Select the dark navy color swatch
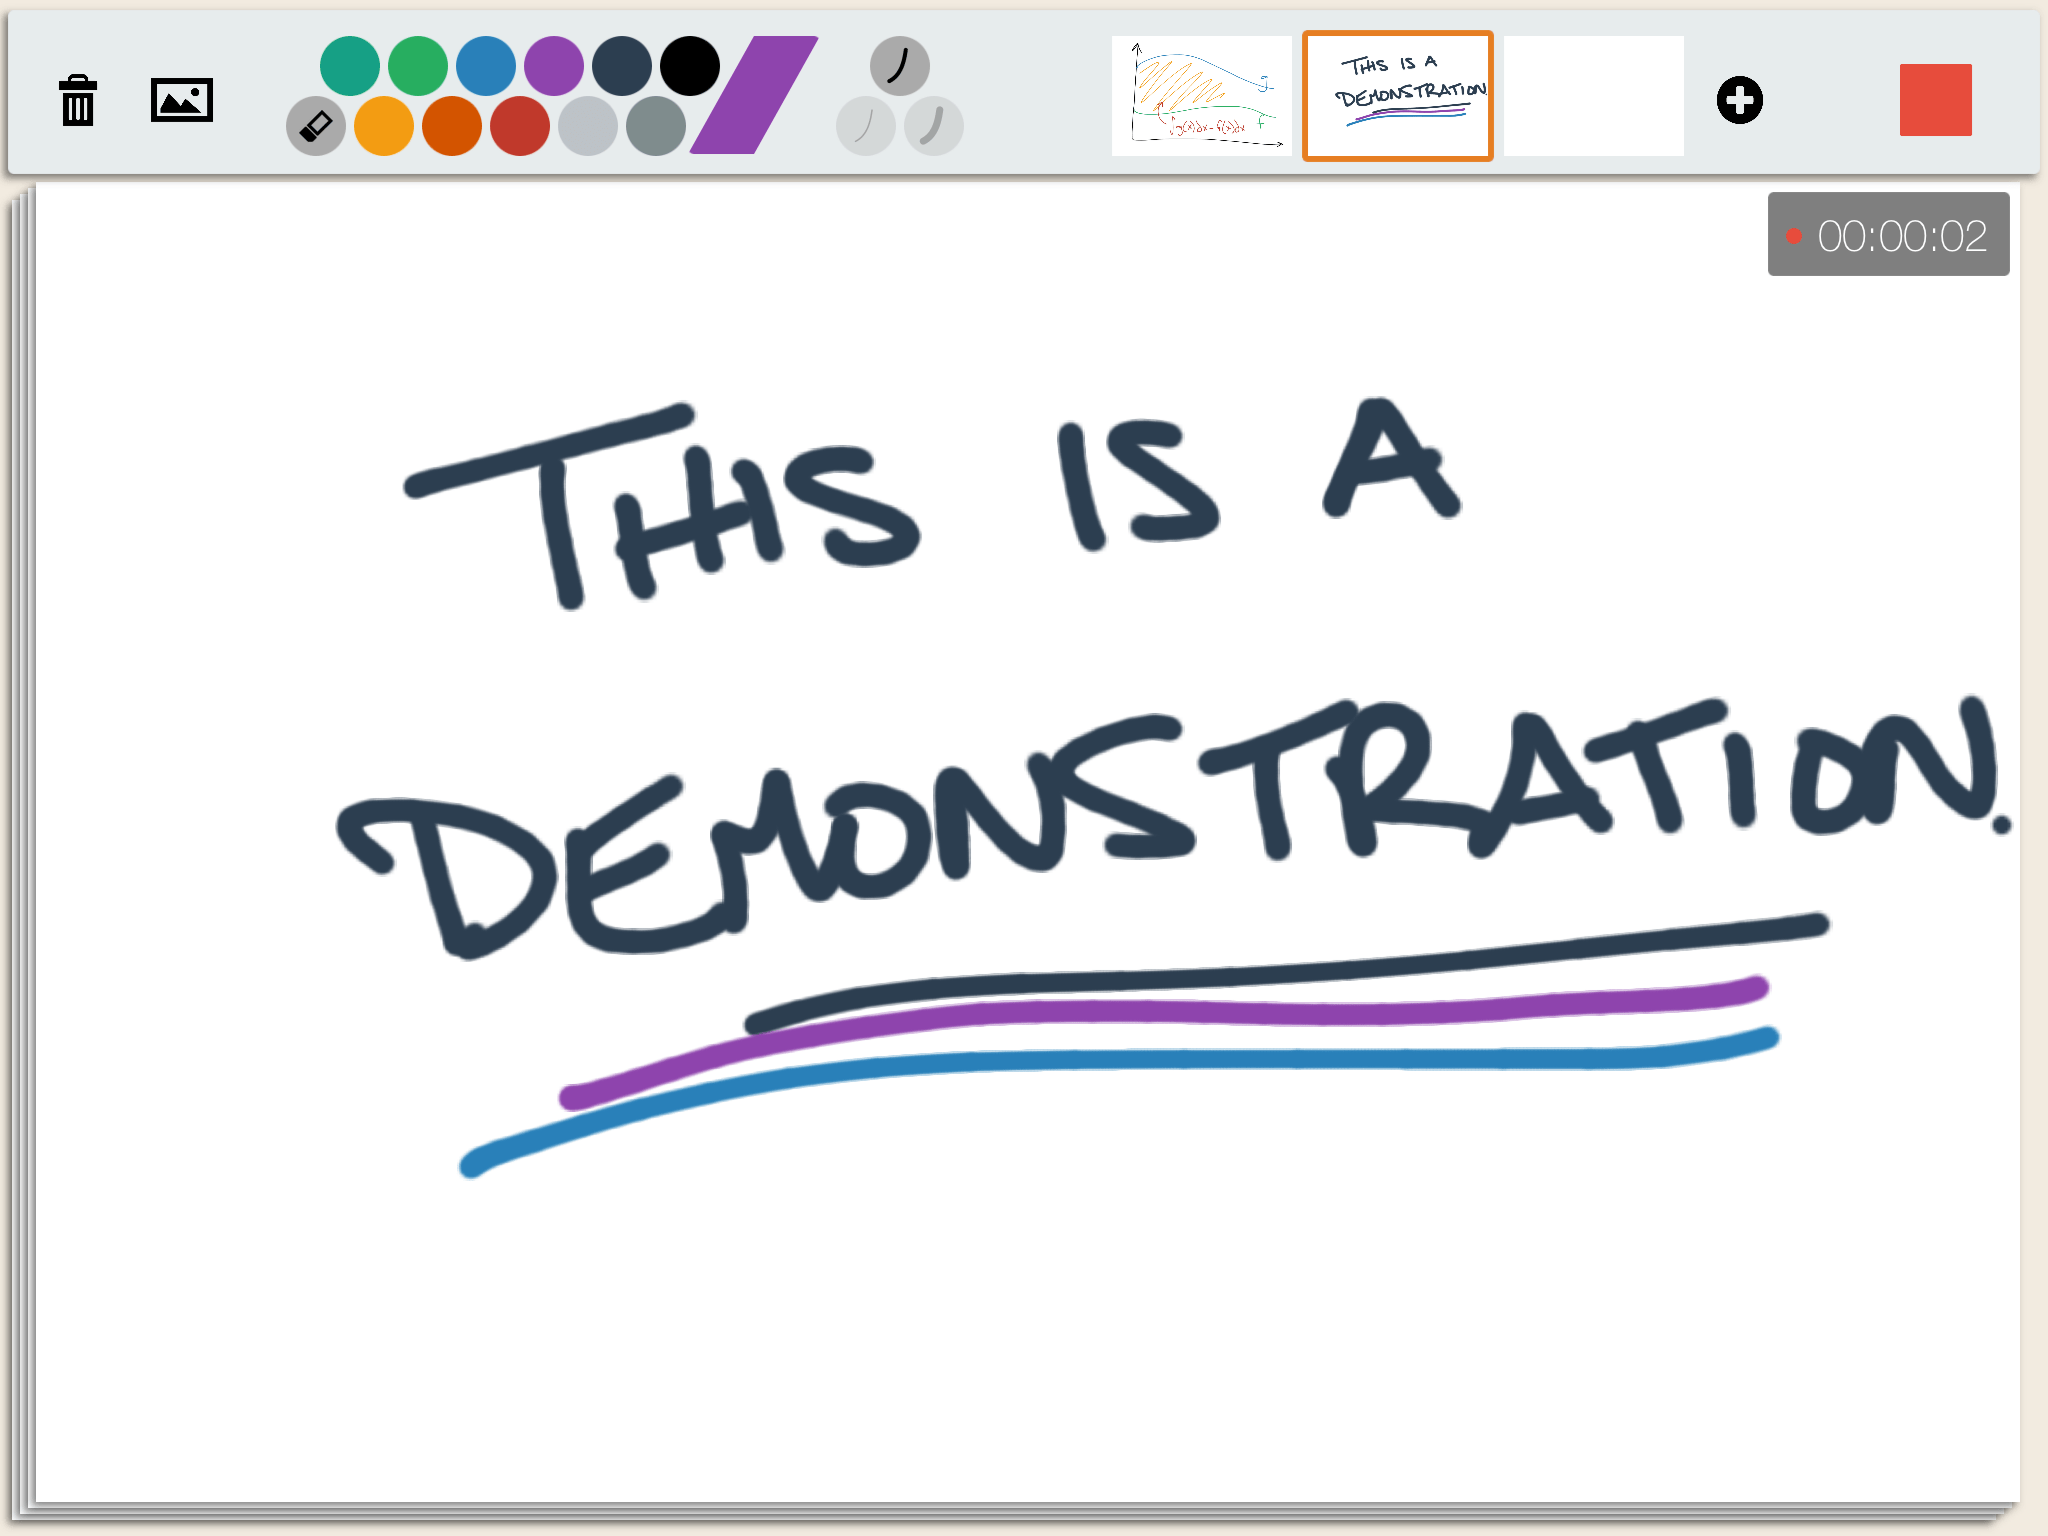 coord(622,66)
